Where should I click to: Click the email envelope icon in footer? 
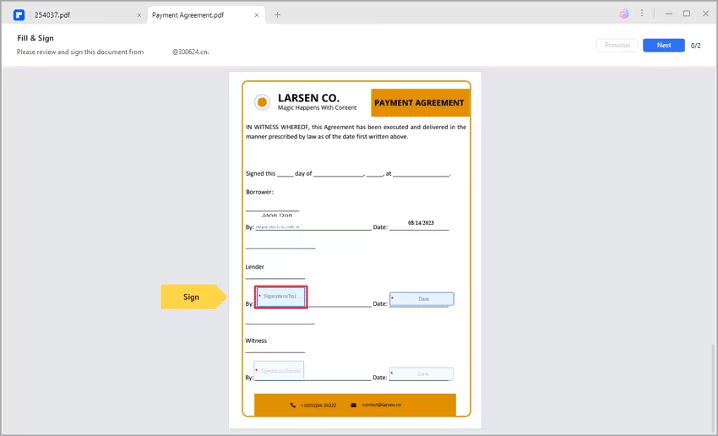(354, 405)
